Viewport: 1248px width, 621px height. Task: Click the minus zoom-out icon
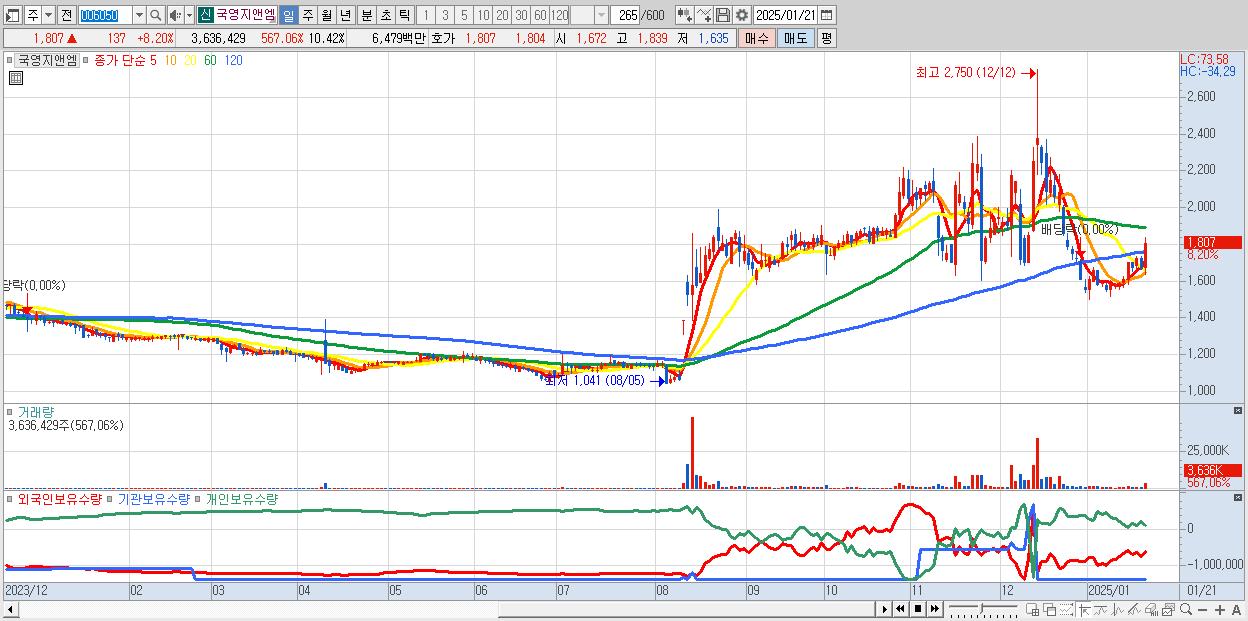pos(1202,610)
